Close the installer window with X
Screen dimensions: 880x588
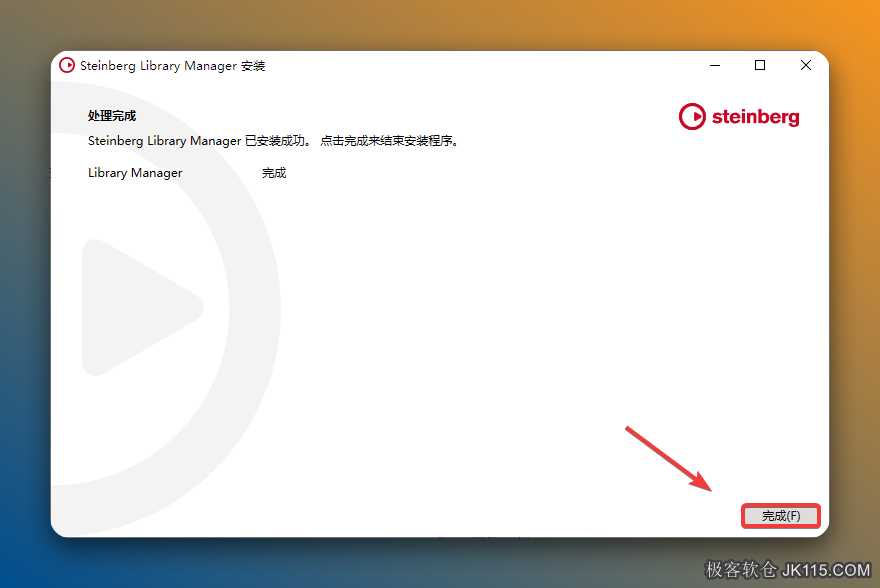click(x=805, y=66)
